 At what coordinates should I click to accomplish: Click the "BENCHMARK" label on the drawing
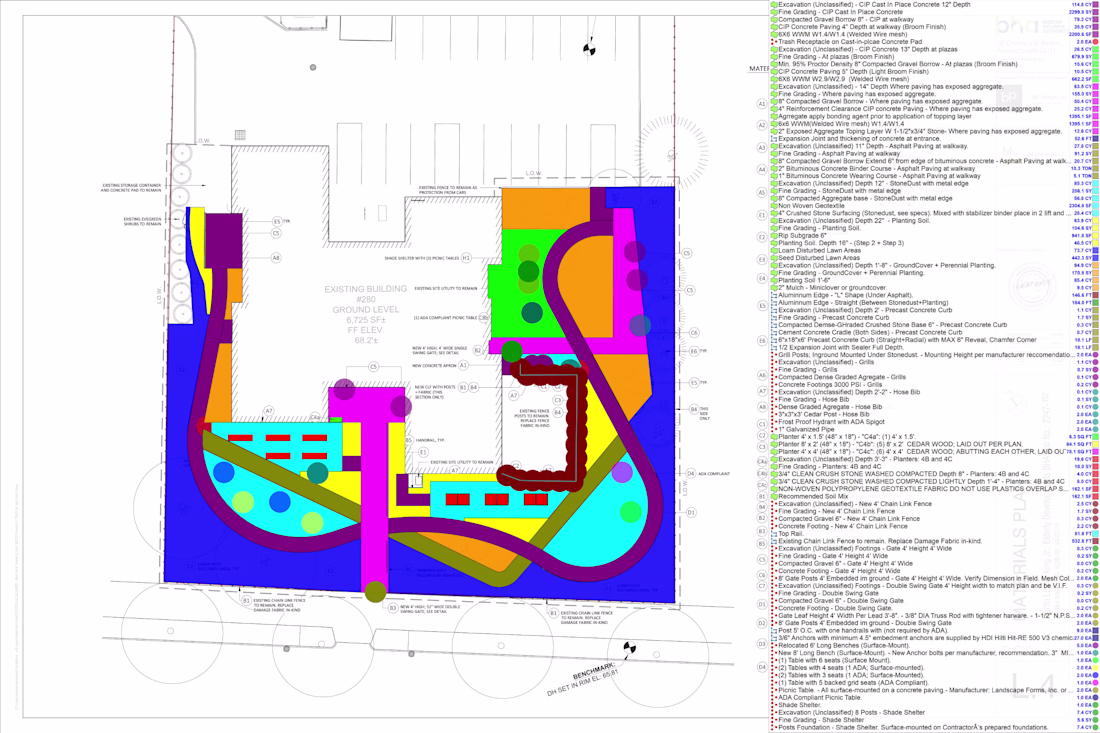[593, 671]
